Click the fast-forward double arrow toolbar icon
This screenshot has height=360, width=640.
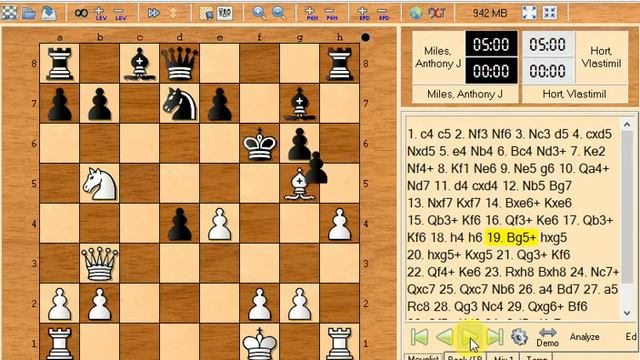coord(153,13)
